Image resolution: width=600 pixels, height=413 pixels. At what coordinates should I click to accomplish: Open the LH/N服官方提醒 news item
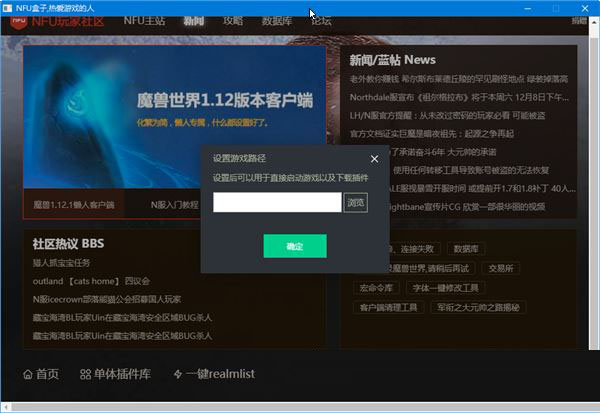click(447, 116)
